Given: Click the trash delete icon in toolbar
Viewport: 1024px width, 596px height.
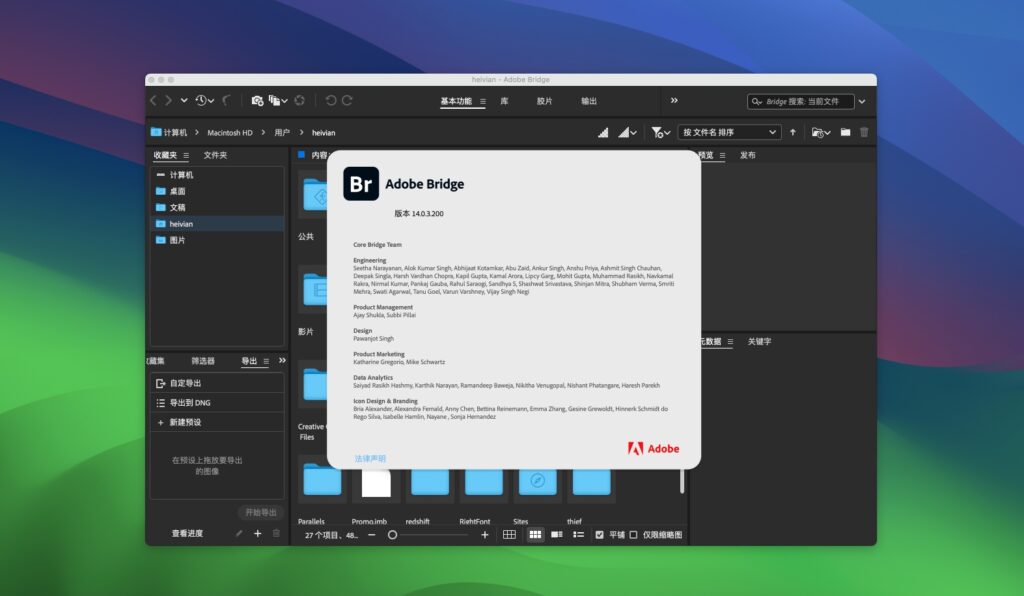Looking at the screenshot, I should (x=863, y=131).
